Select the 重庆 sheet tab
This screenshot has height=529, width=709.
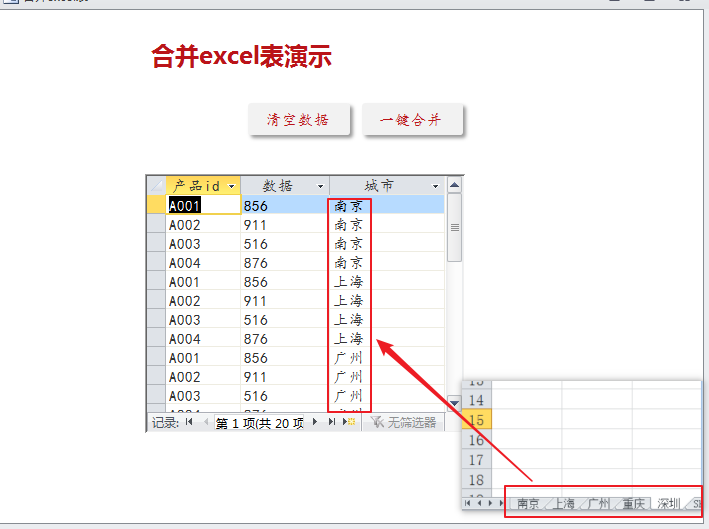tap(633, 503)
